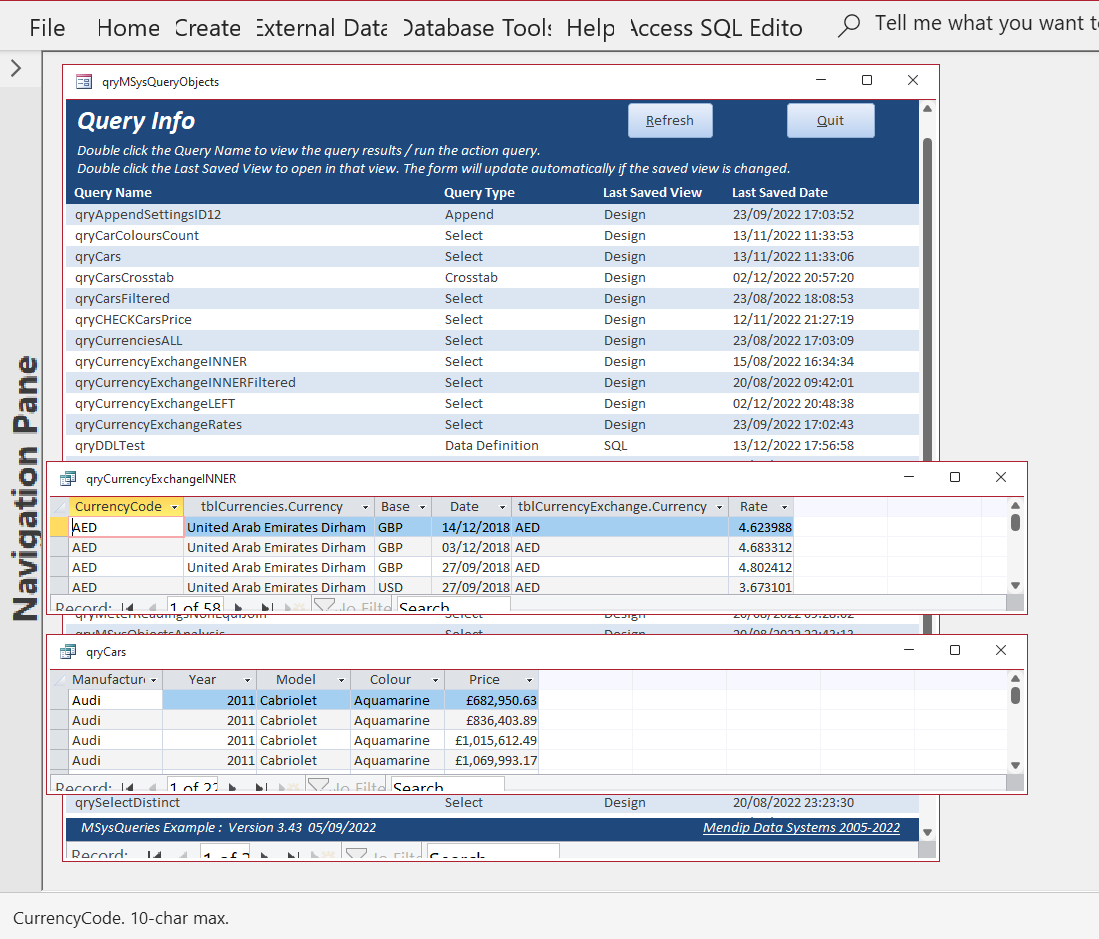Click the qryCurrencyExchangeINNER datasheet window icon
1099x939 pixels.
click(x=67, y=479)
